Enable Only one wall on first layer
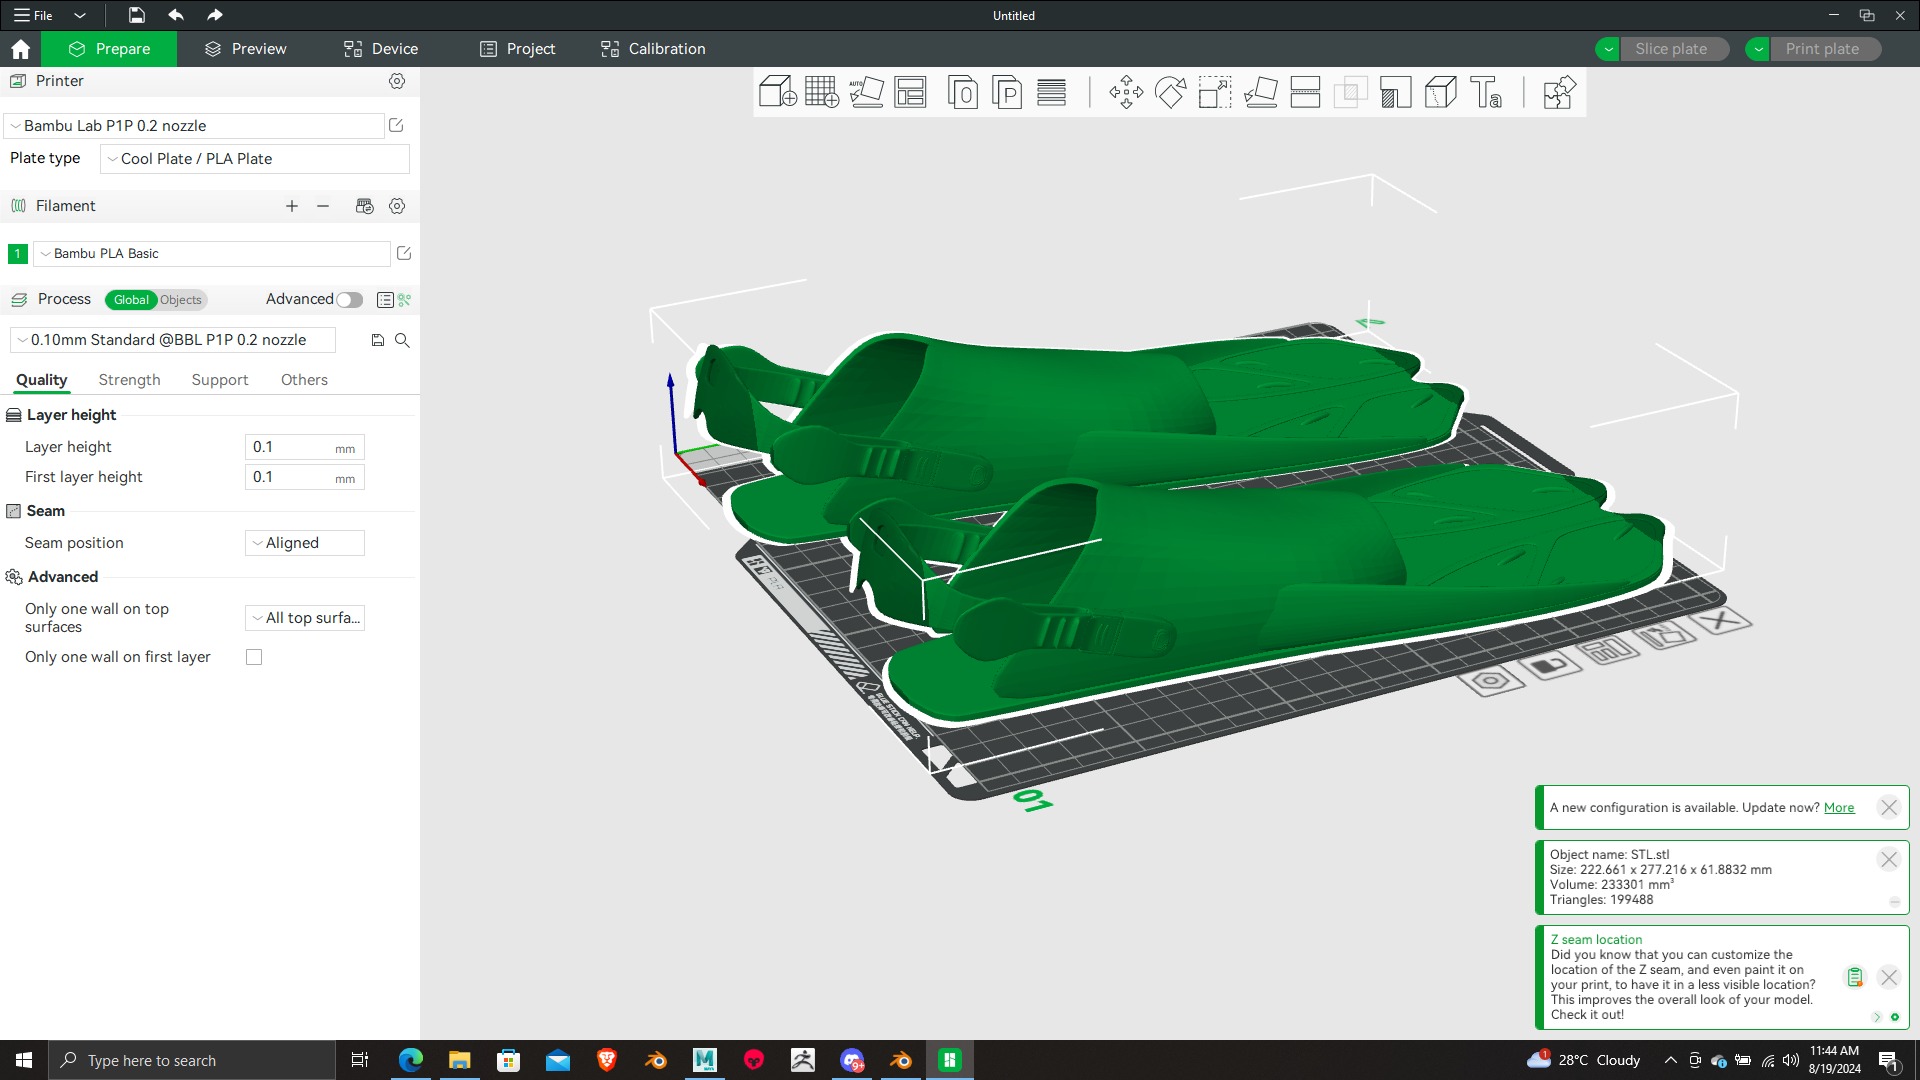This screenshot has width=1920, height=1080. coord(254,657)
